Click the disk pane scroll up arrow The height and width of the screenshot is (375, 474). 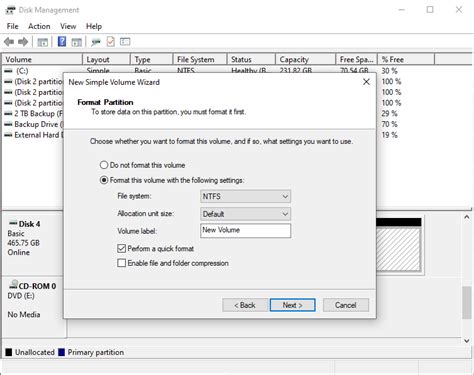click(x=467, y=217)
